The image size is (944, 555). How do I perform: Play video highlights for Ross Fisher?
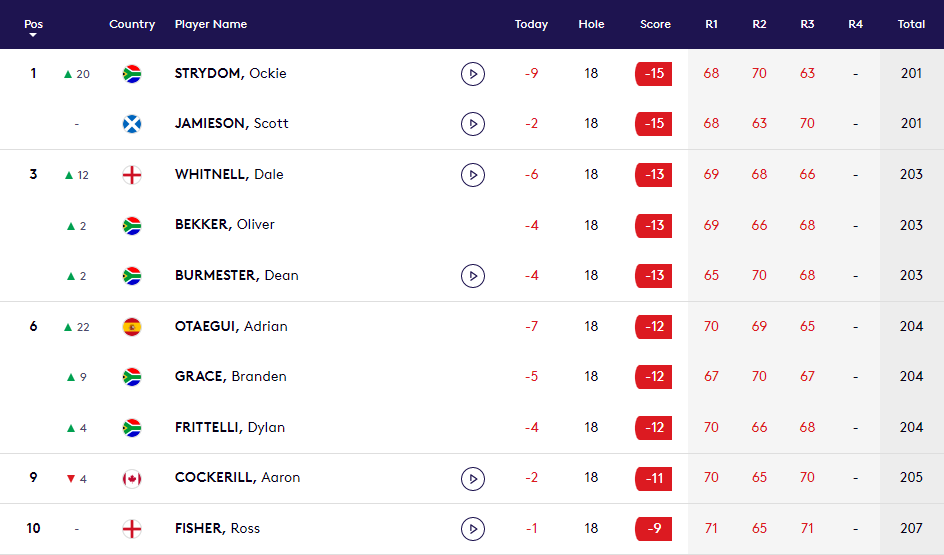[473, 529]
